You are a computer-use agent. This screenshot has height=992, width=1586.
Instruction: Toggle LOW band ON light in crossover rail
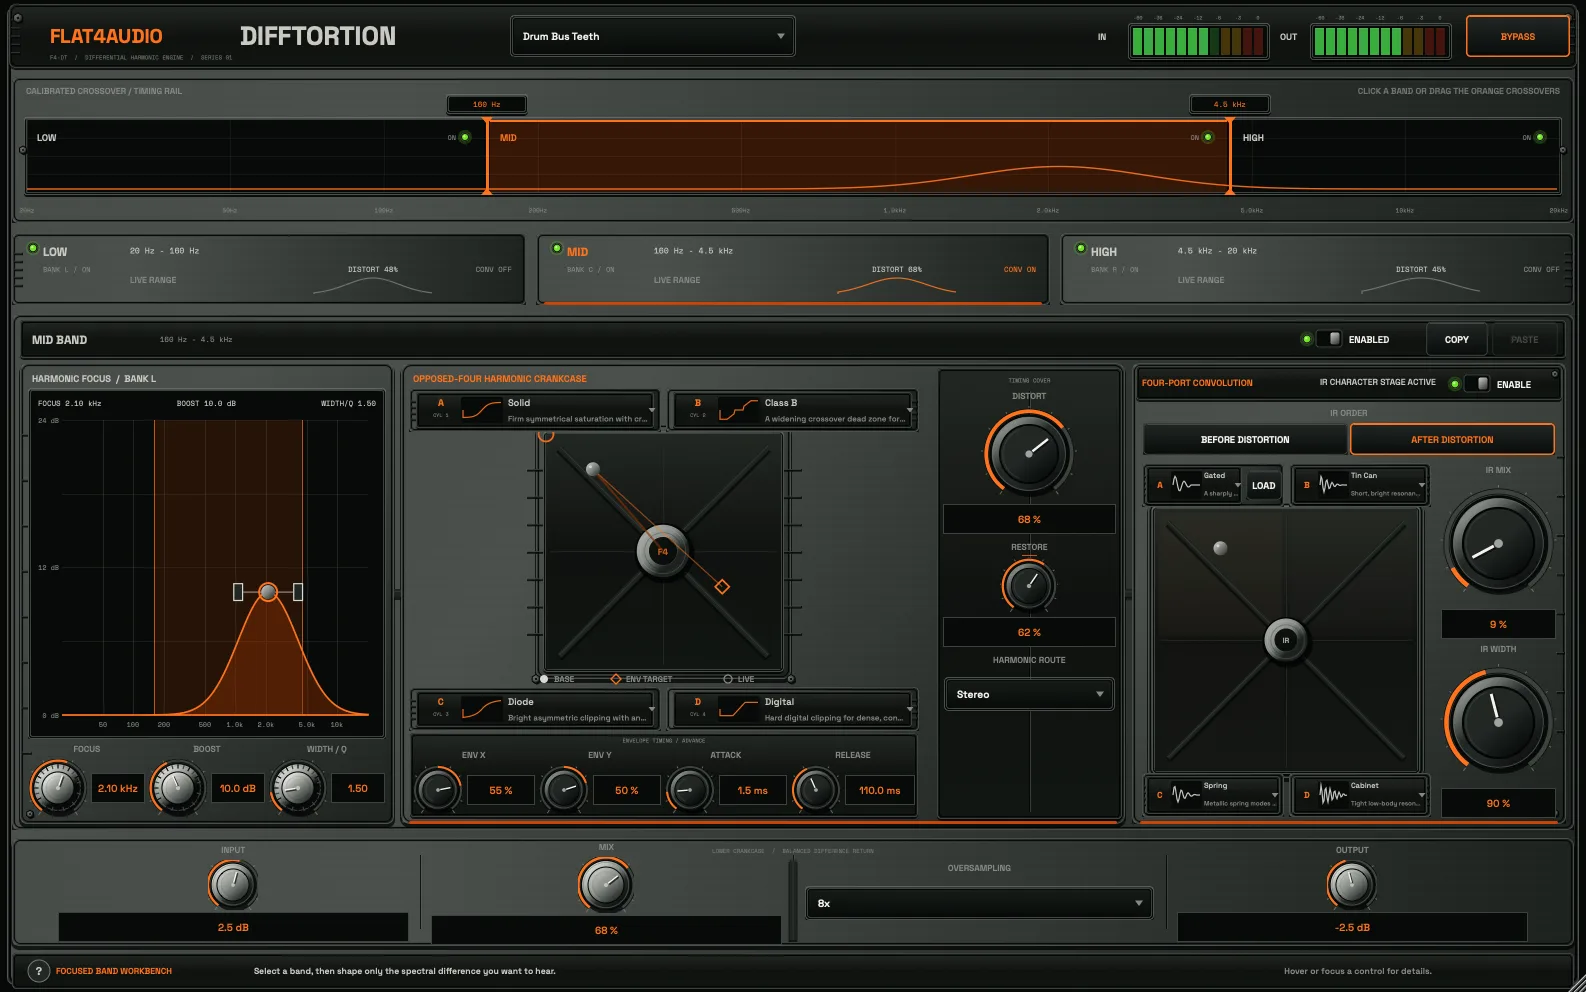click(x=465, y=137)
